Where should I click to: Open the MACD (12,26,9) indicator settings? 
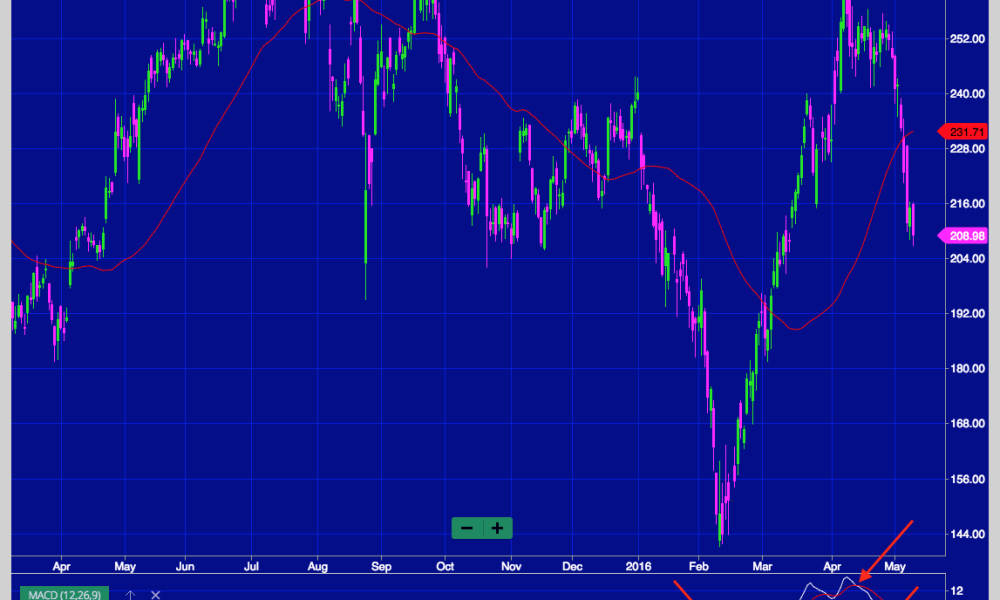pyautogui.click(x=62, y=594)
